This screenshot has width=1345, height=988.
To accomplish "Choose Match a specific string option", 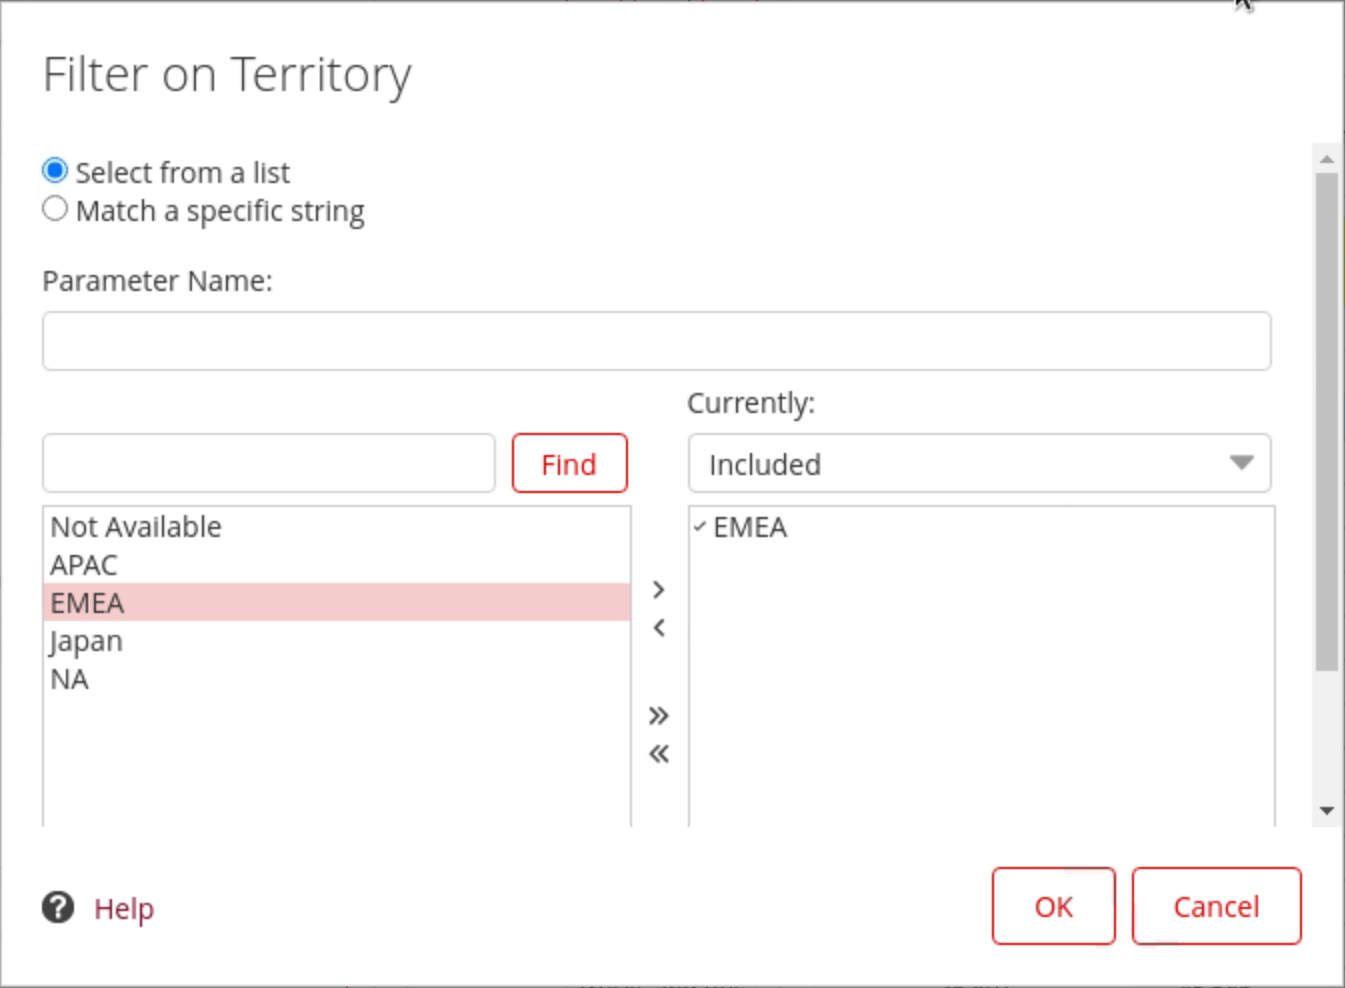I will [55, 209].
